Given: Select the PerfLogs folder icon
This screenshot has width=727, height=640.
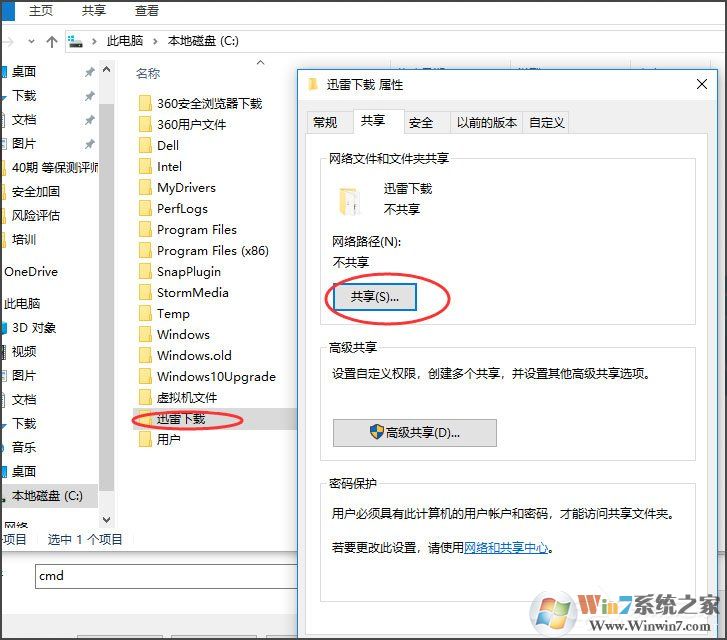Looking at the screenshot, I should 145,208.
